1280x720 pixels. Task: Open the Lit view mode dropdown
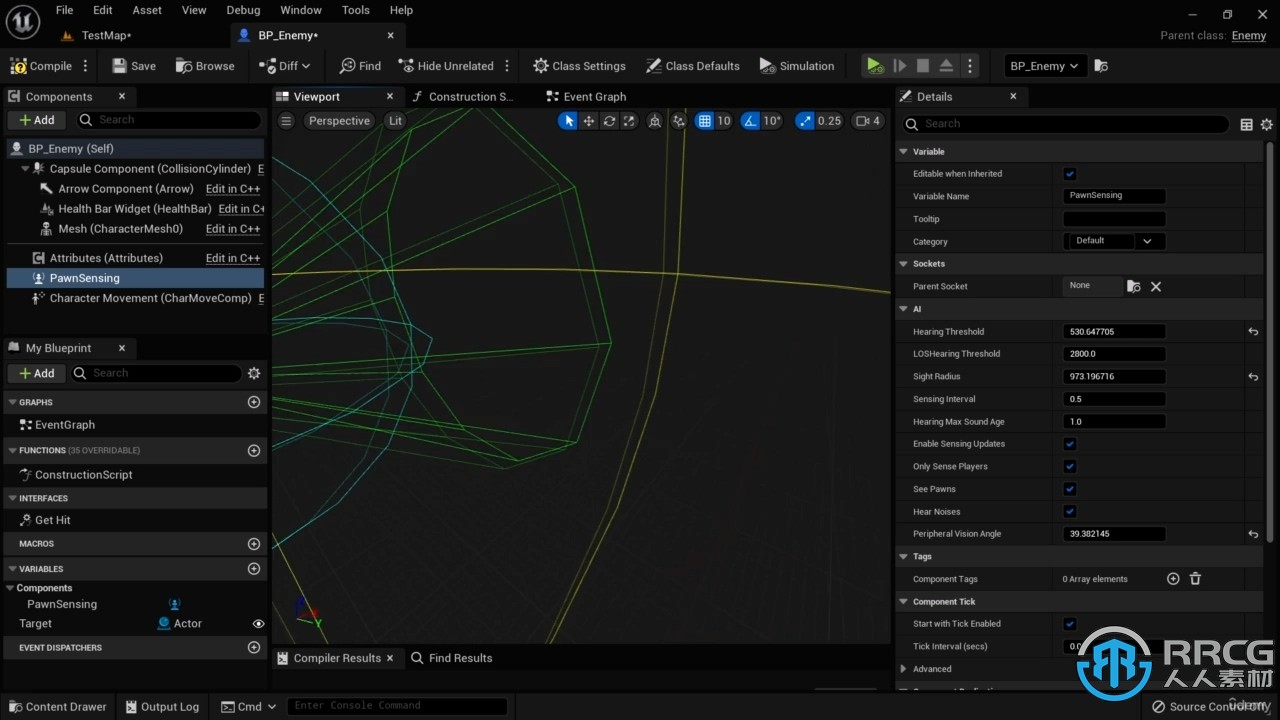coord(395,121)
